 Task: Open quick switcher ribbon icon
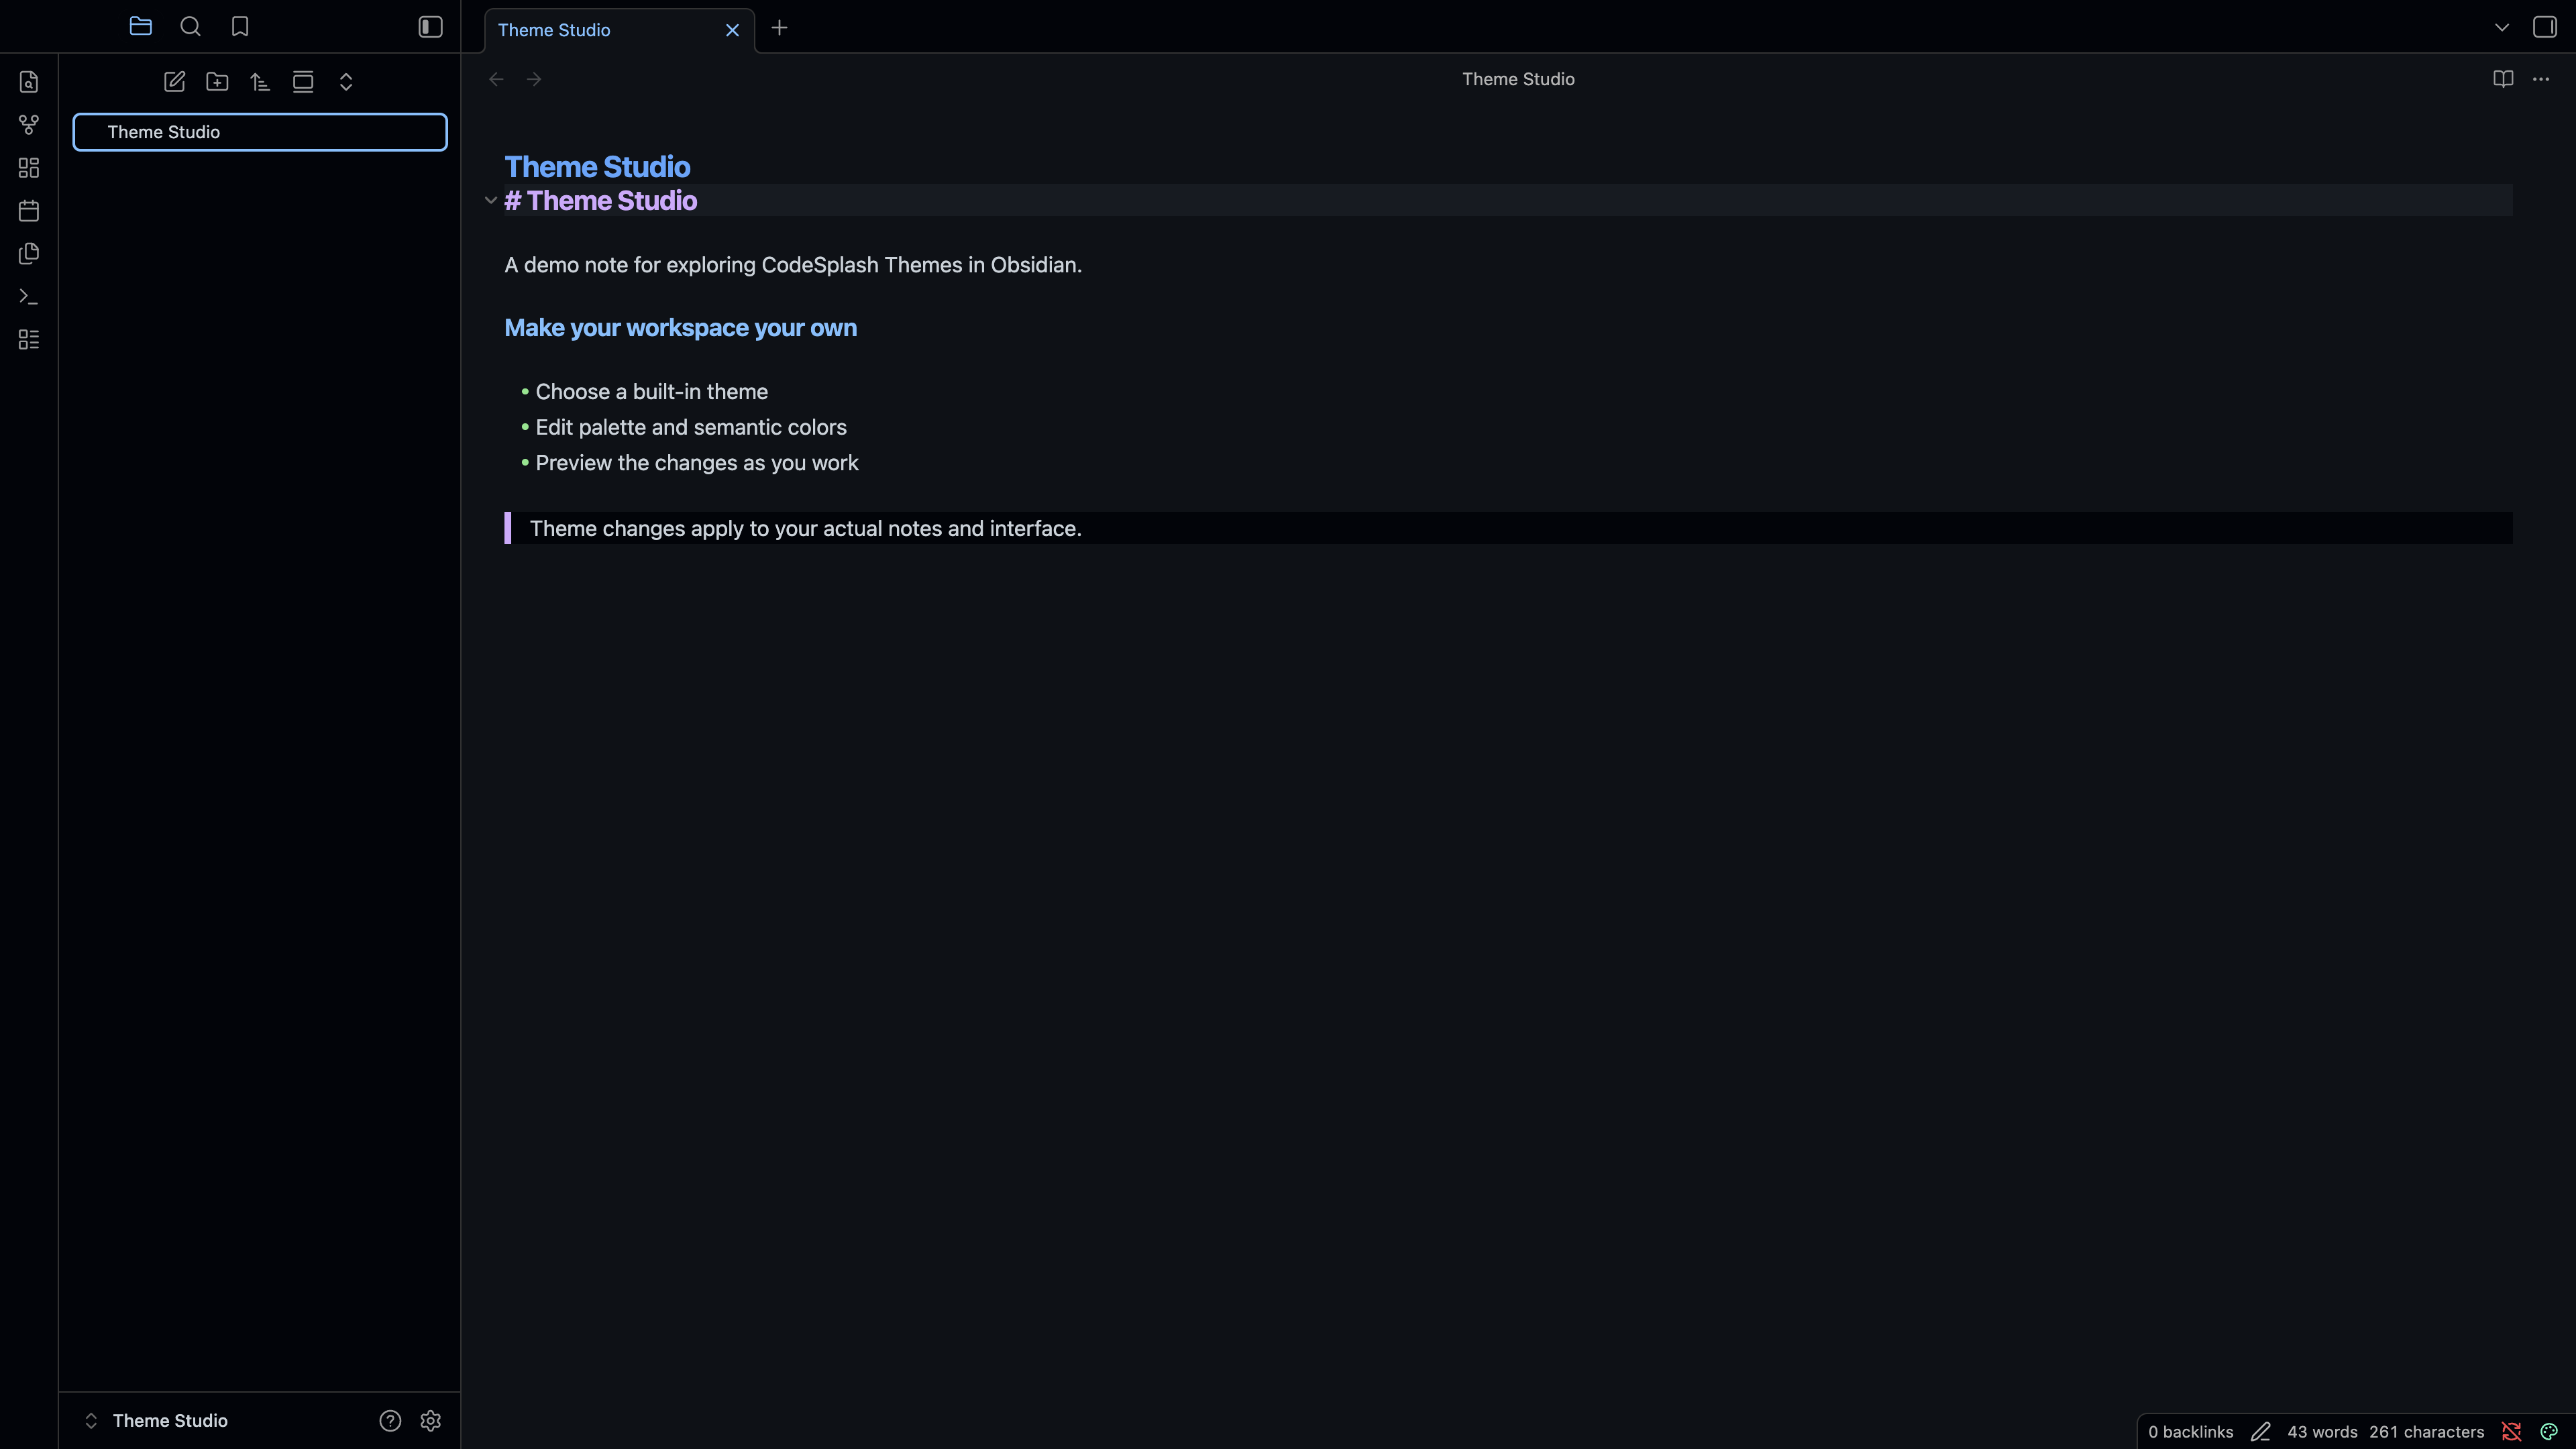coord(29,82)
